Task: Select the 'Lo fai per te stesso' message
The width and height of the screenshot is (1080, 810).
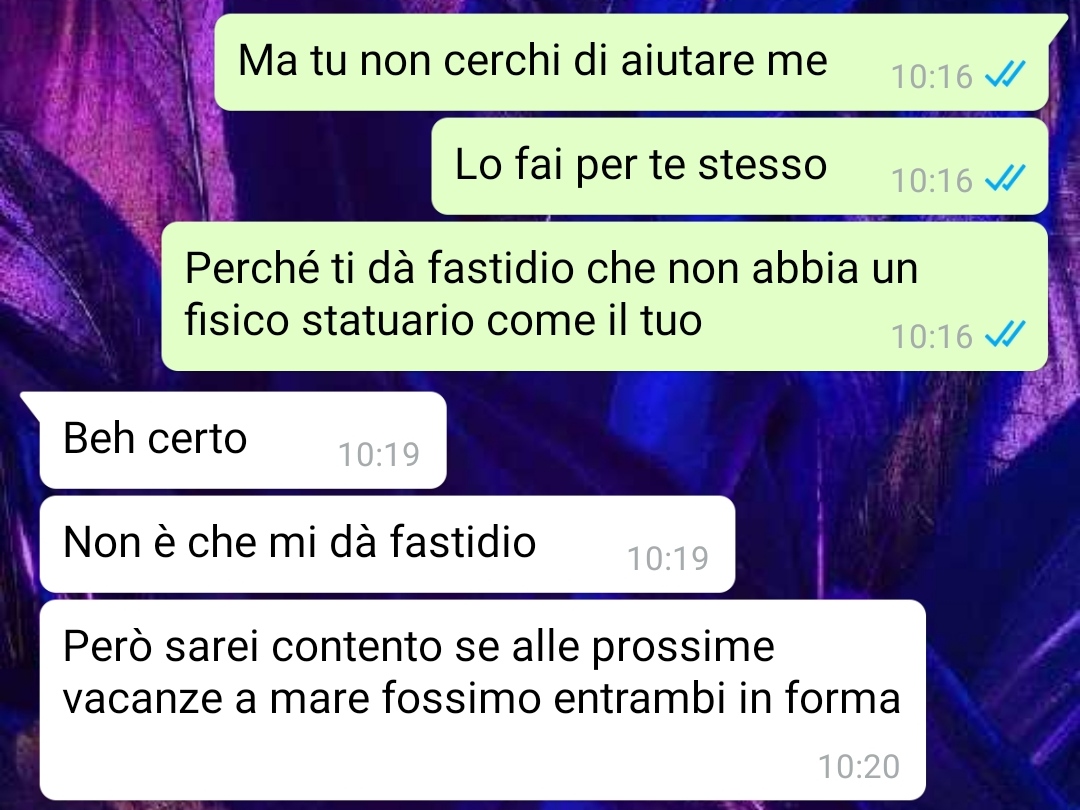Action: point(740,166)
